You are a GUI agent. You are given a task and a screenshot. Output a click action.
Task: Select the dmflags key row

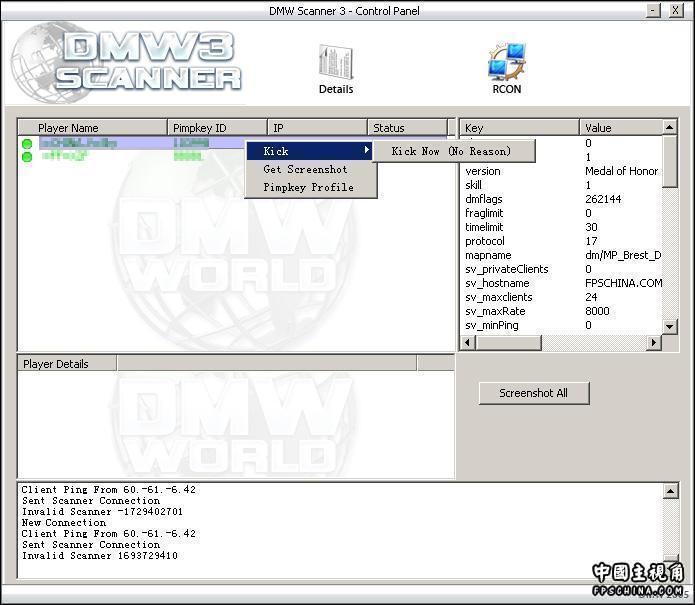[x=562, y=199]
